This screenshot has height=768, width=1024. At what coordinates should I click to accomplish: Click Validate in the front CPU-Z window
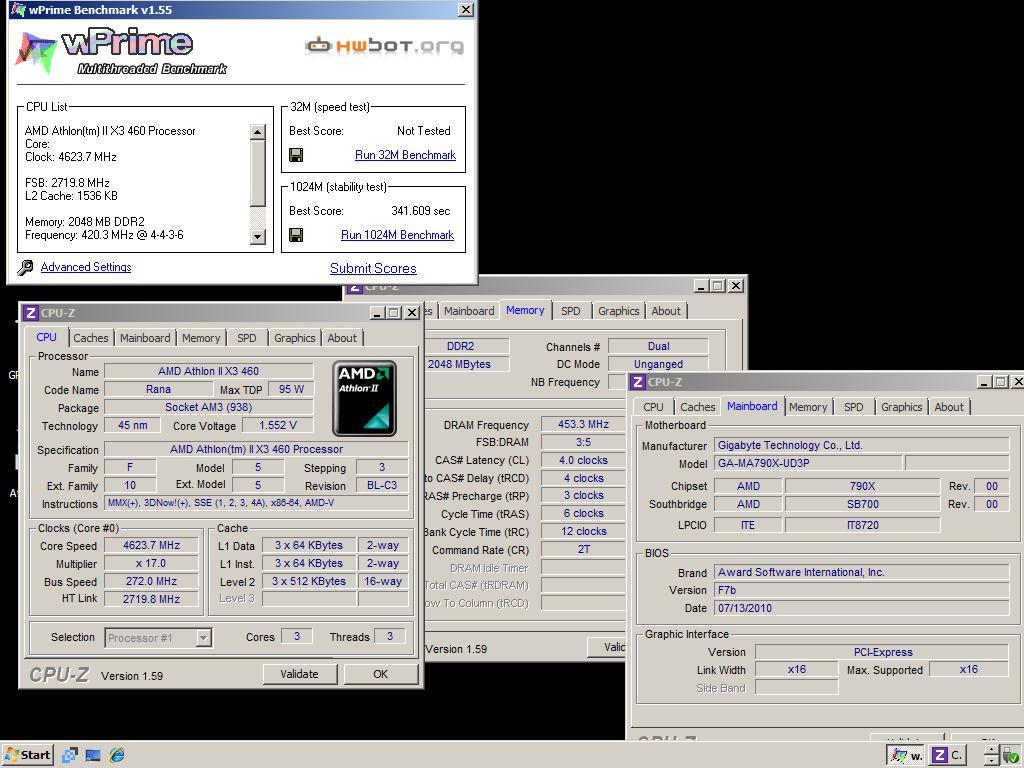point(300,674)
